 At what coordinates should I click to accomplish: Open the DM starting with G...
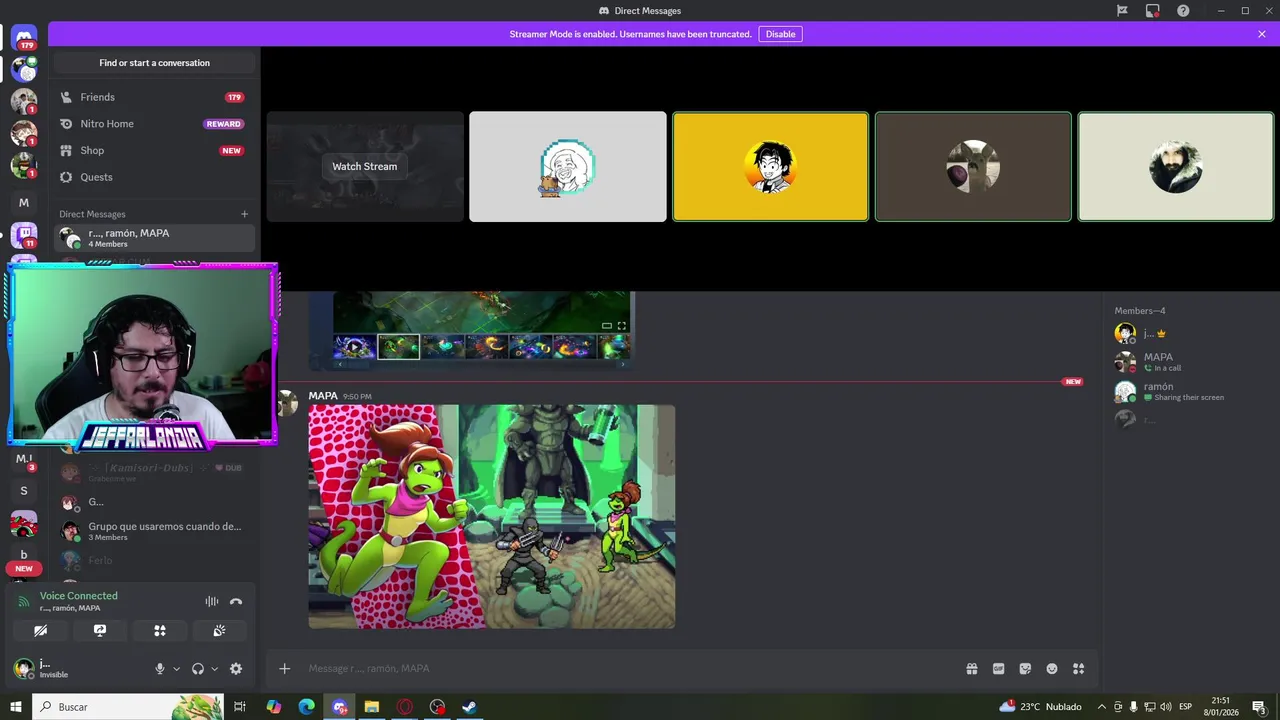click(154, 502)
